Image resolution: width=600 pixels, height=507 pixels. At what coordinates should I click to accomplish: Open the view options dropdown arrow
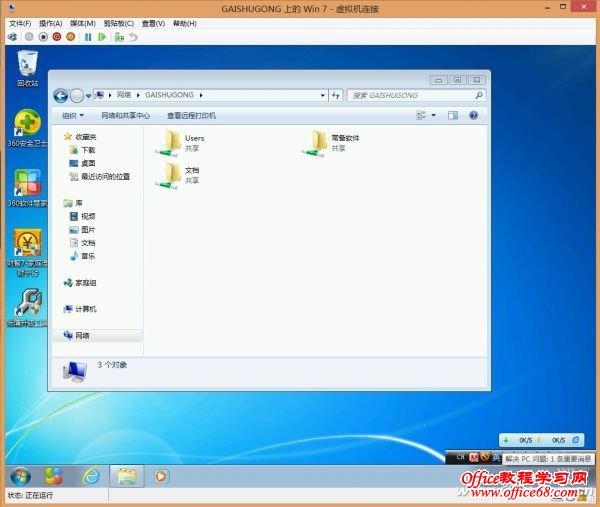[x=434, y=115]
